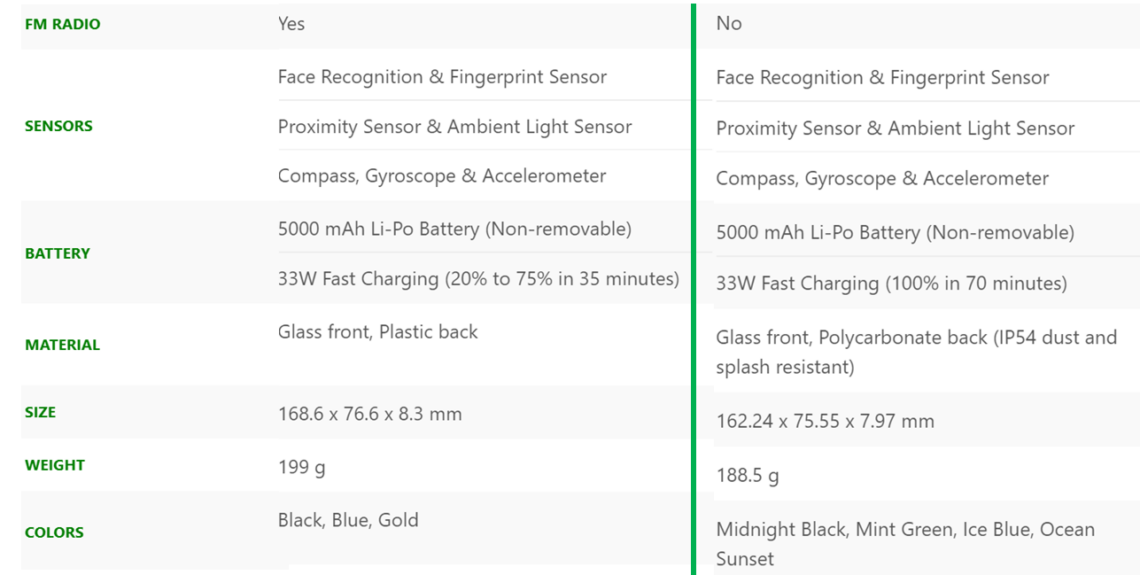Click the COLORS spec label
Image resolution: width=1140 pixels, height=575 pixels.
point(54,532)
